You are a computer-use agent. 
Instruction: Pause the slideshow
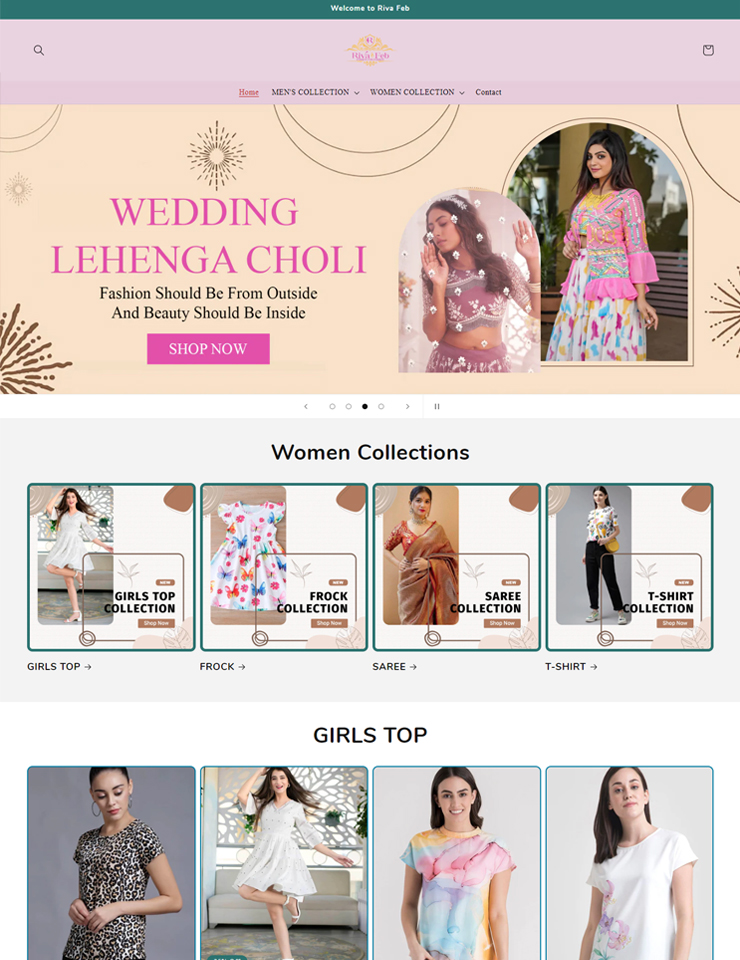point(437,407)
